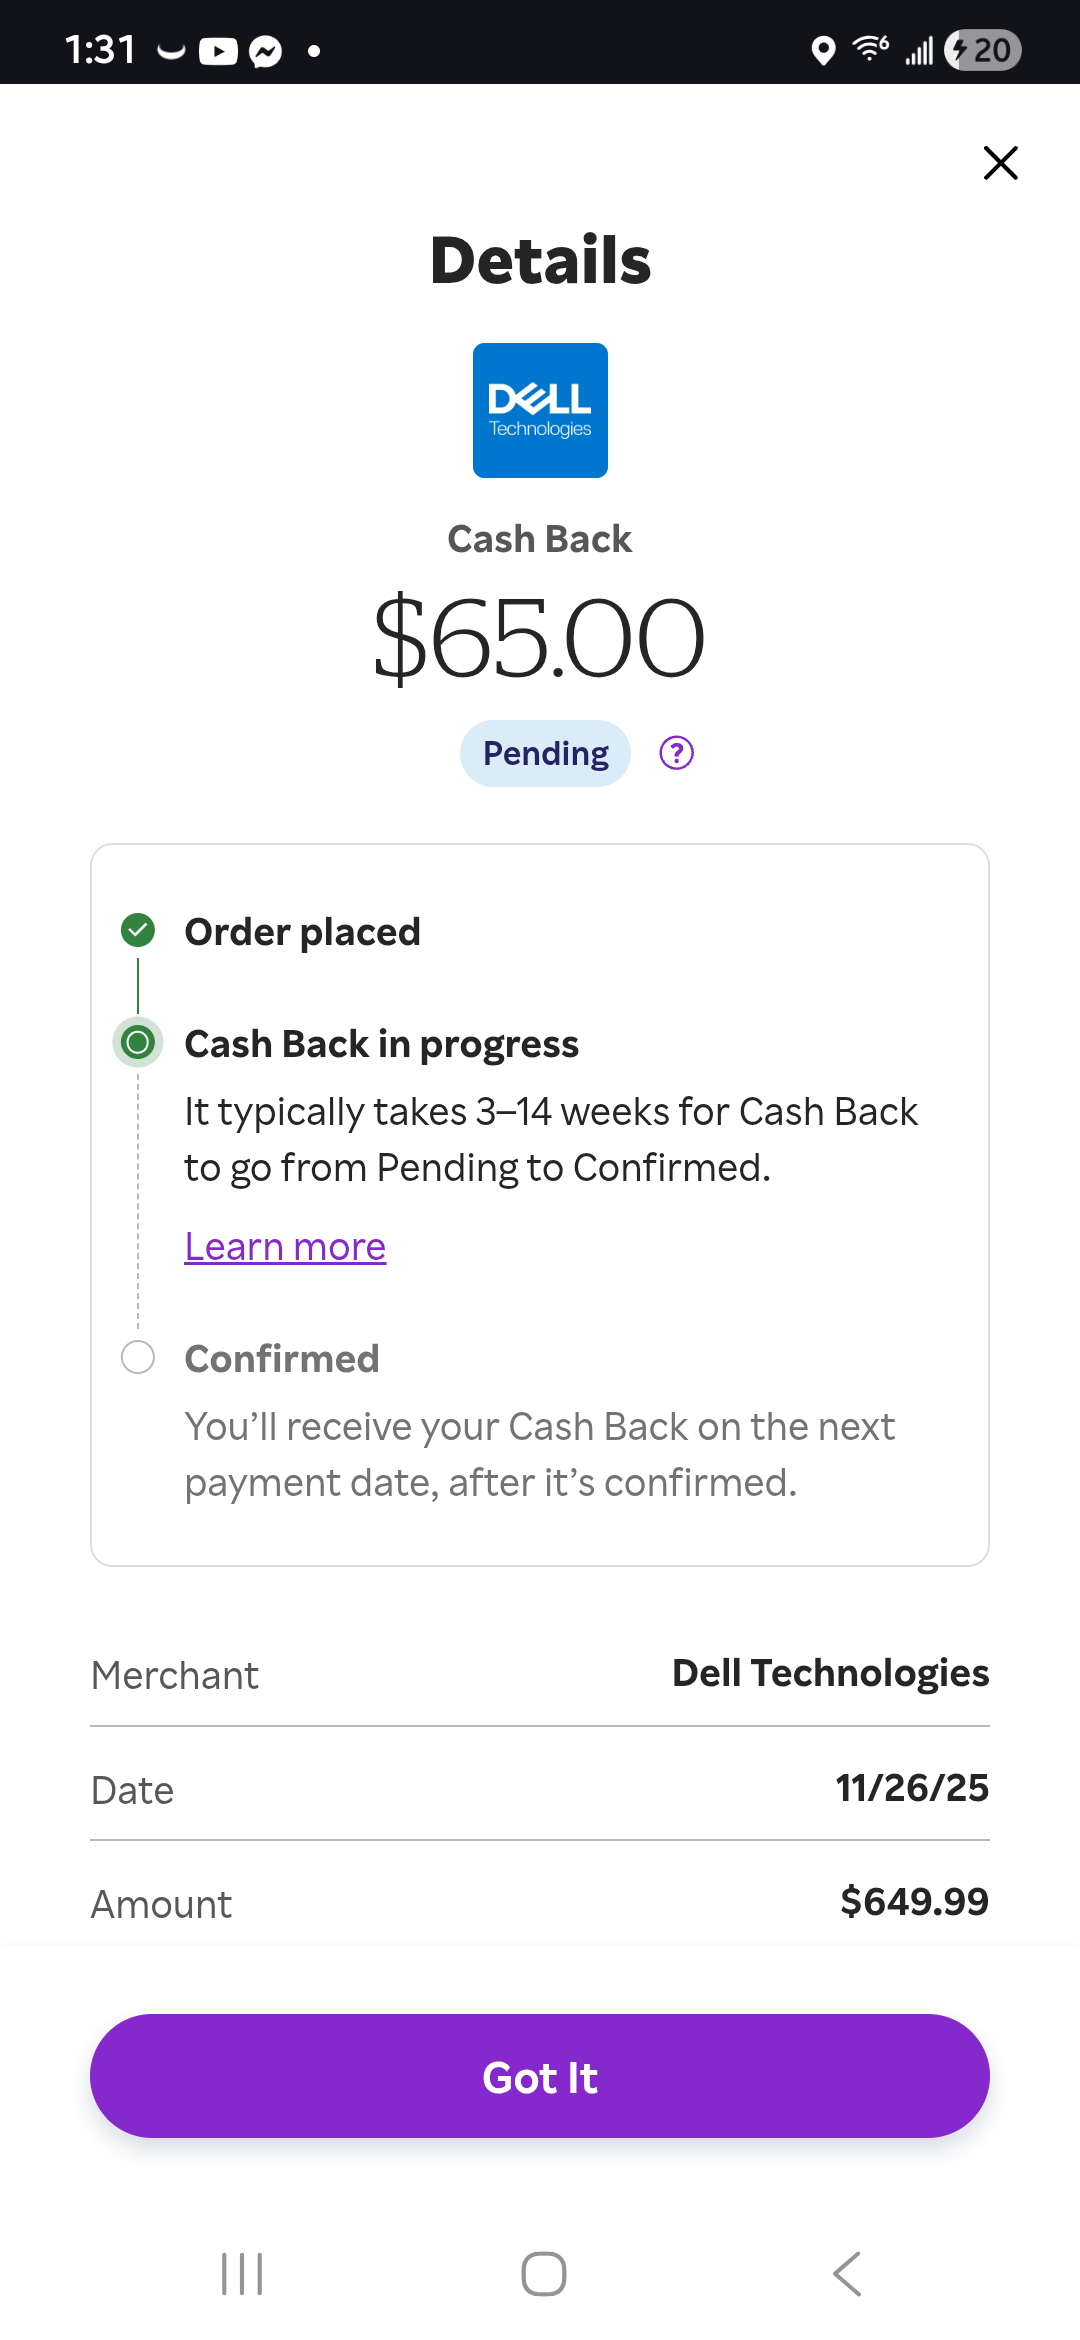Image resolution: width=1080 pixels, height=2340 pixels.
Task: Tap the Dell Technologies logo
Action: point(540,410)
